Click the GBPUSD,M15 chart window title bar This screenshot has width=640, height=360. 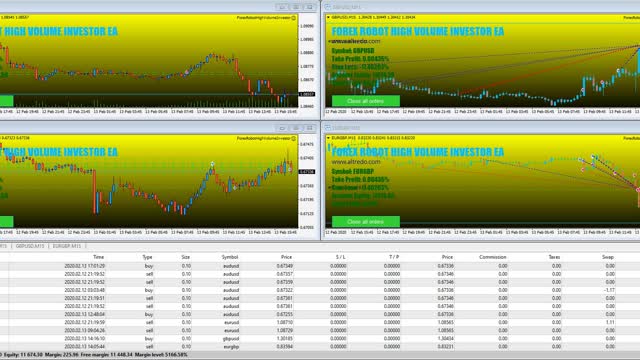pos(482,7)
